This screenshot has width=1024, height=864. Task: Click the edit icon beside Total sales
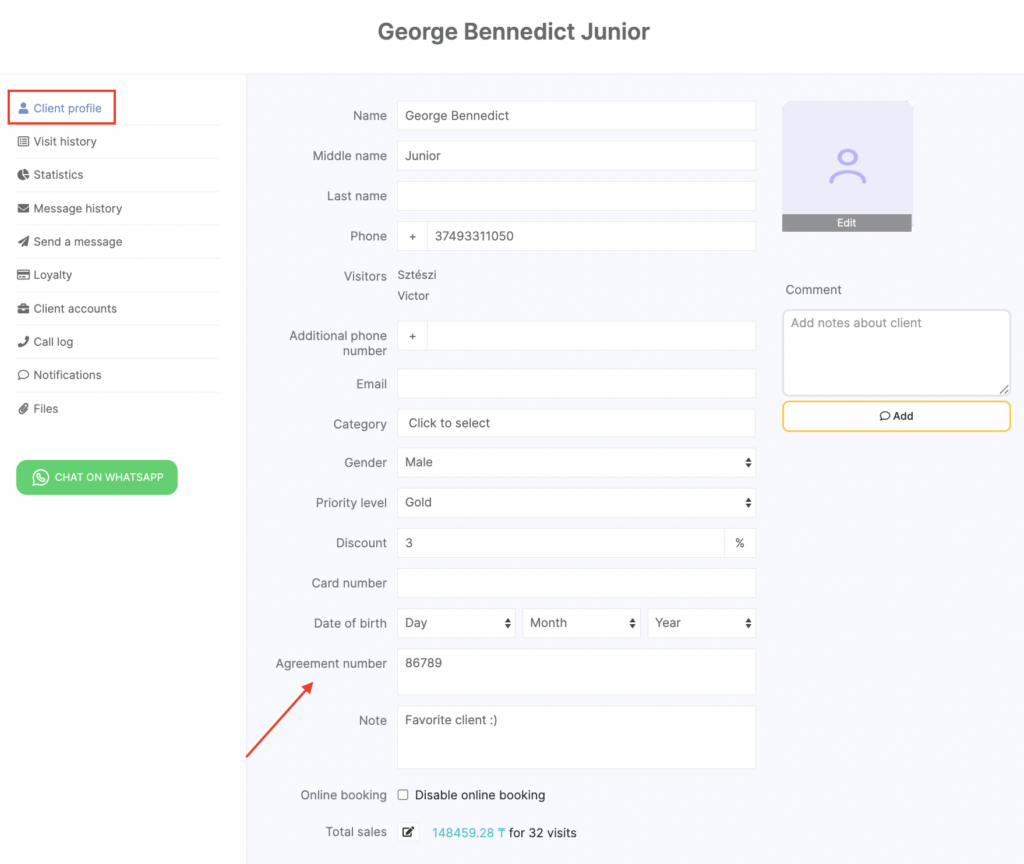coord(408,832)
